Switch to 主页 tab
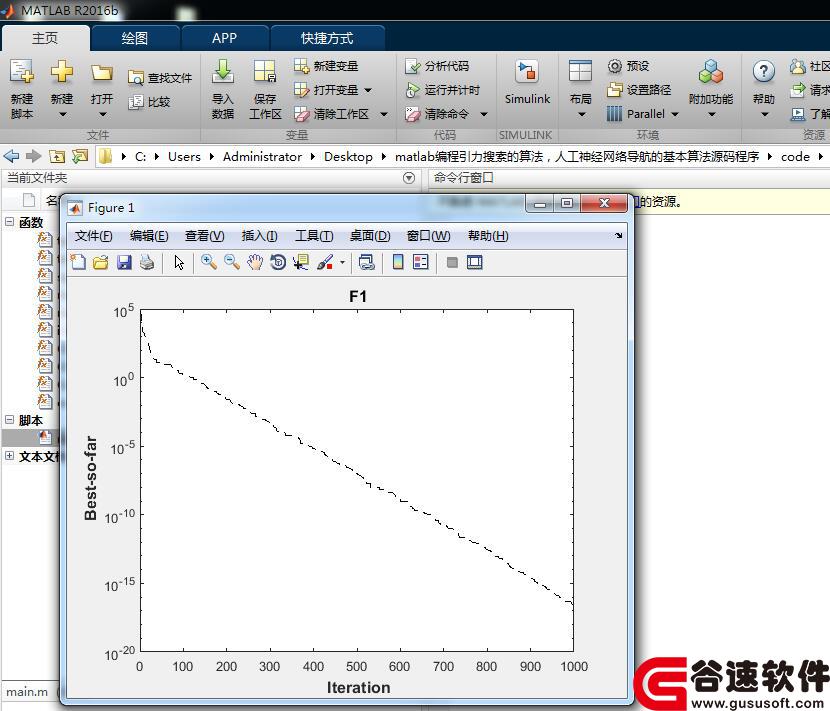Screen dimensions: 830x711 (x=46, y=38)
